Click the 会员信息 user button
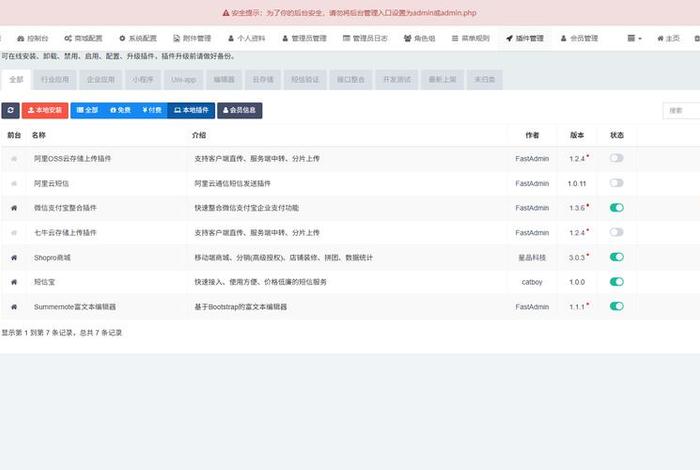The width and height of the screenshot is (700, 470). click(x=239, y=110)
